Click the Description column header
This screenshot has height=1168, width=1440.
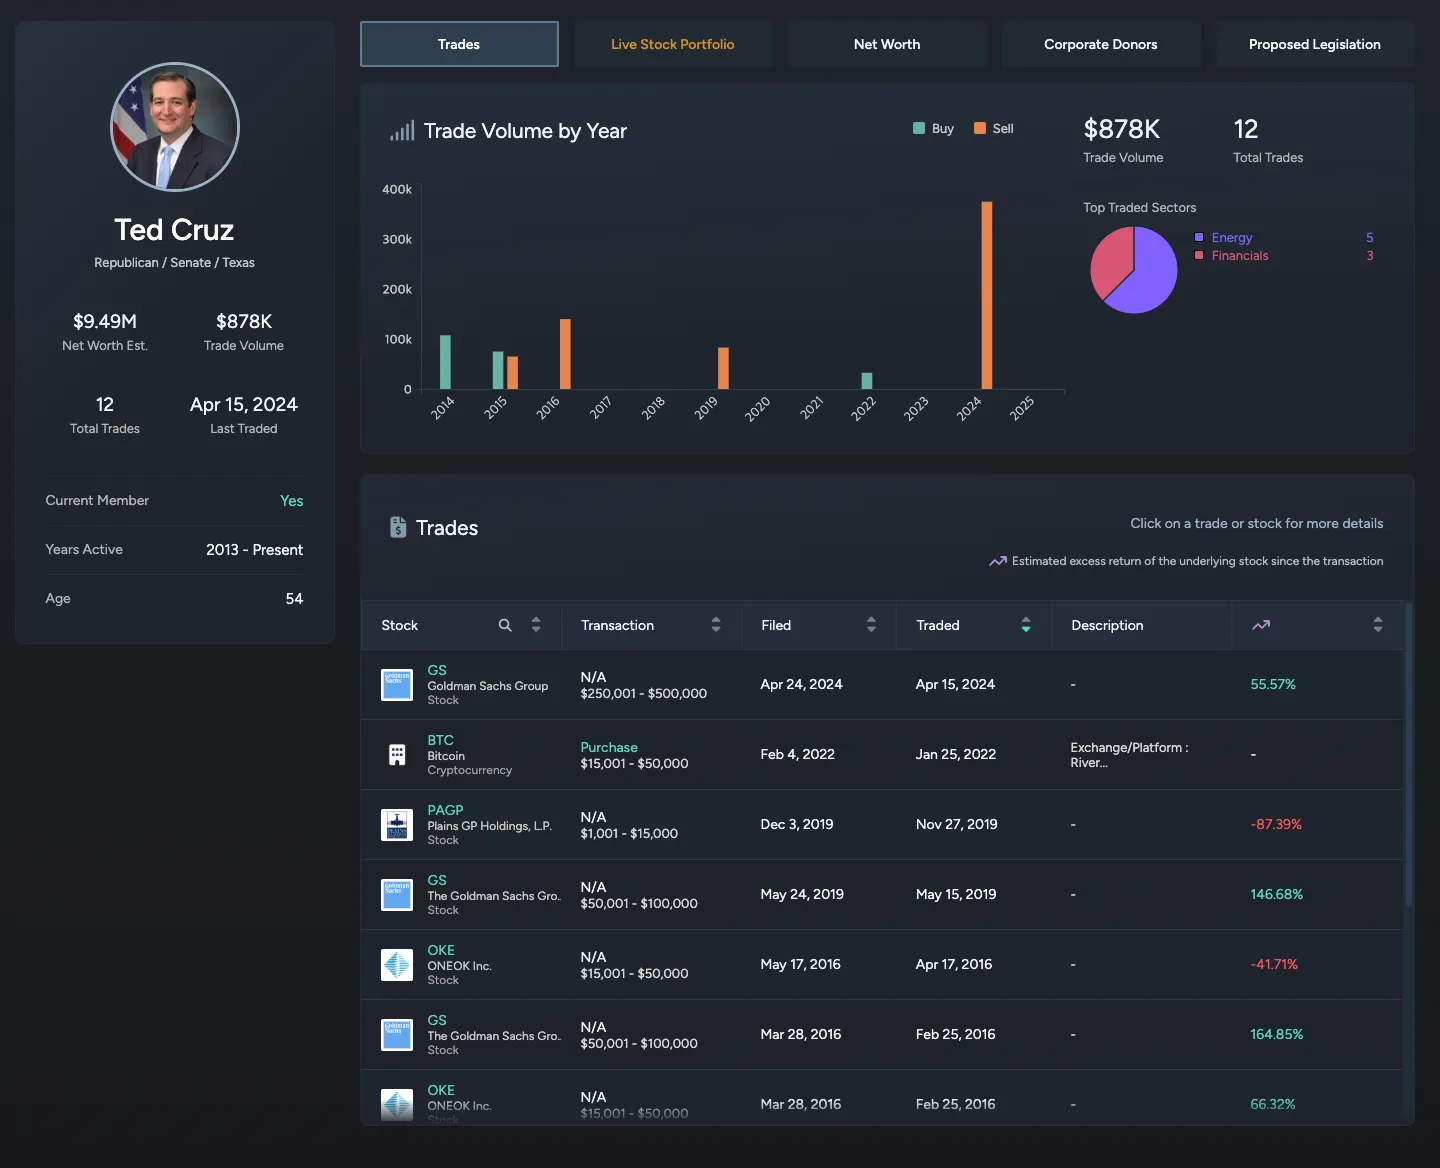1107,625
